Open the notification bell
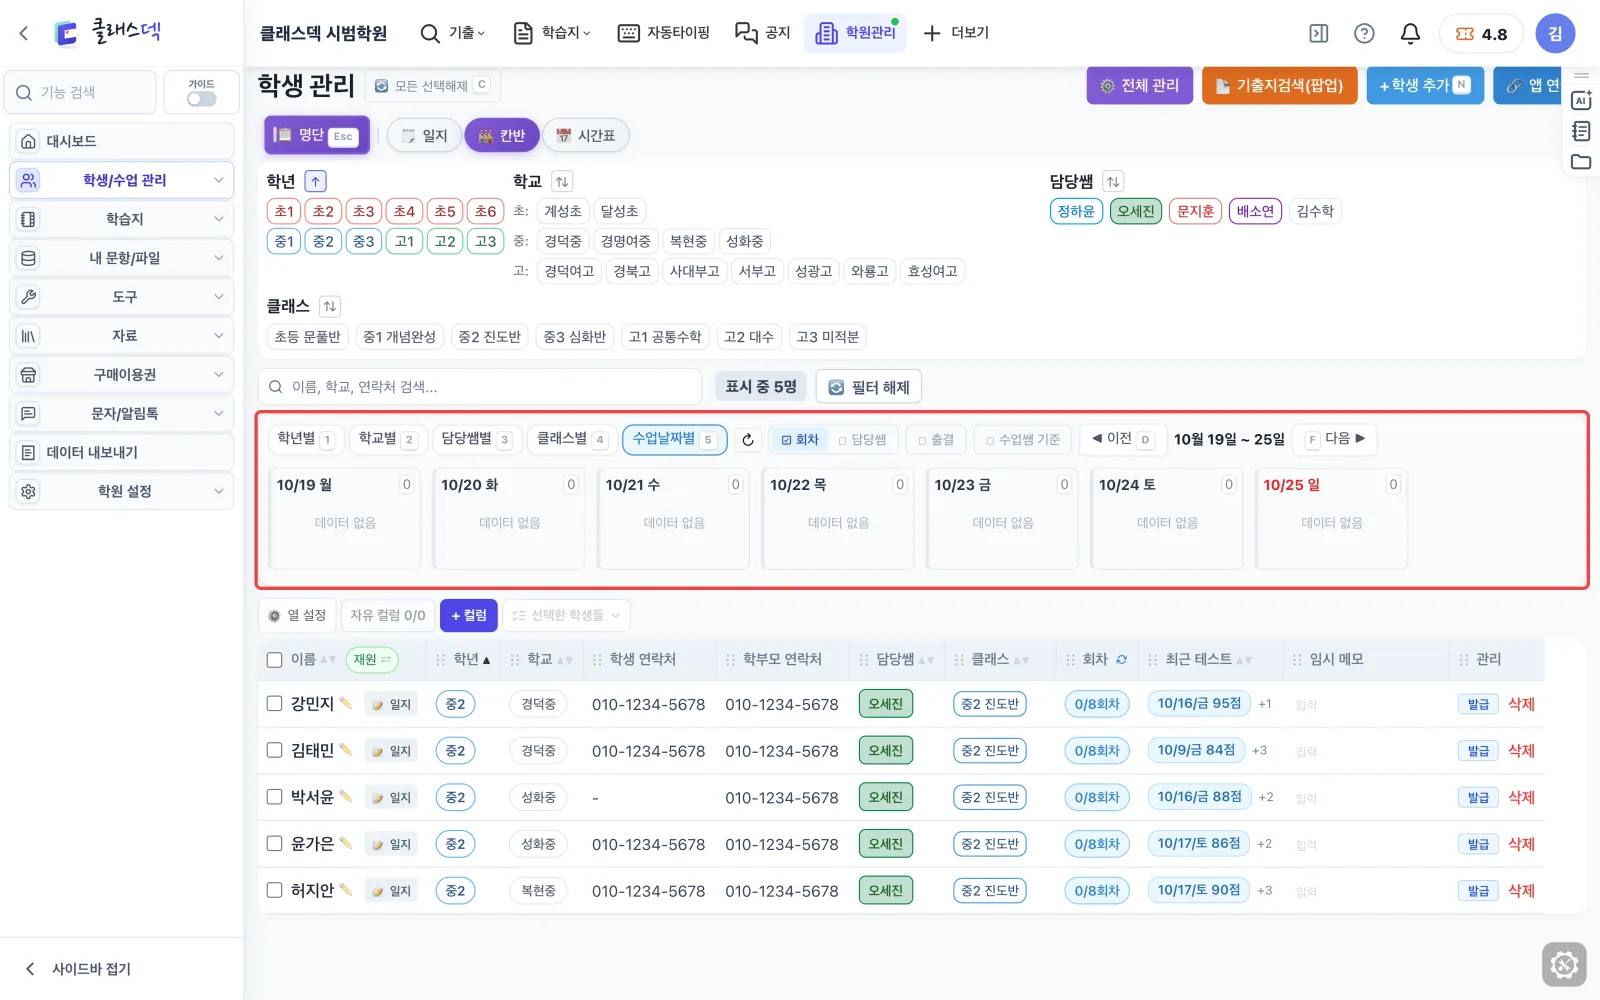Image resolution: width=1600 pixels, height=1000 pixels. (x=1410, y=34)
